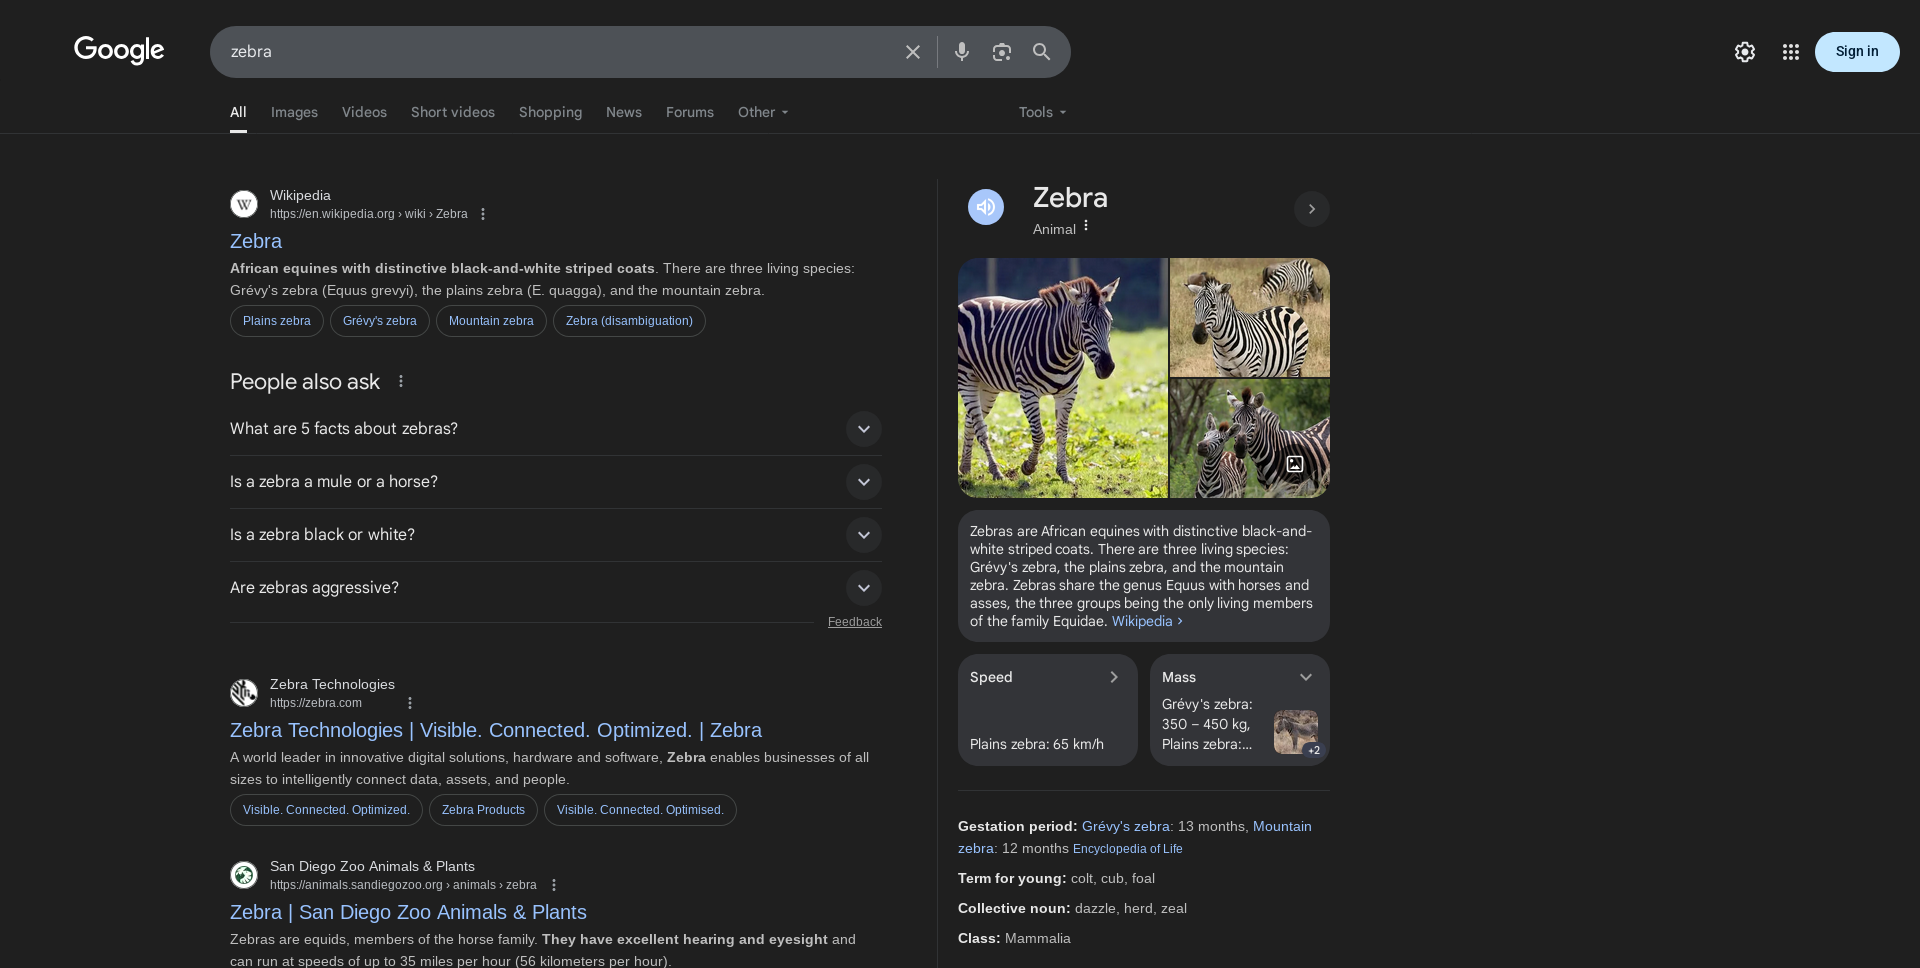Open the Zebra Technologies result title
The image size is (1920, 968).
tap(496, 730)
